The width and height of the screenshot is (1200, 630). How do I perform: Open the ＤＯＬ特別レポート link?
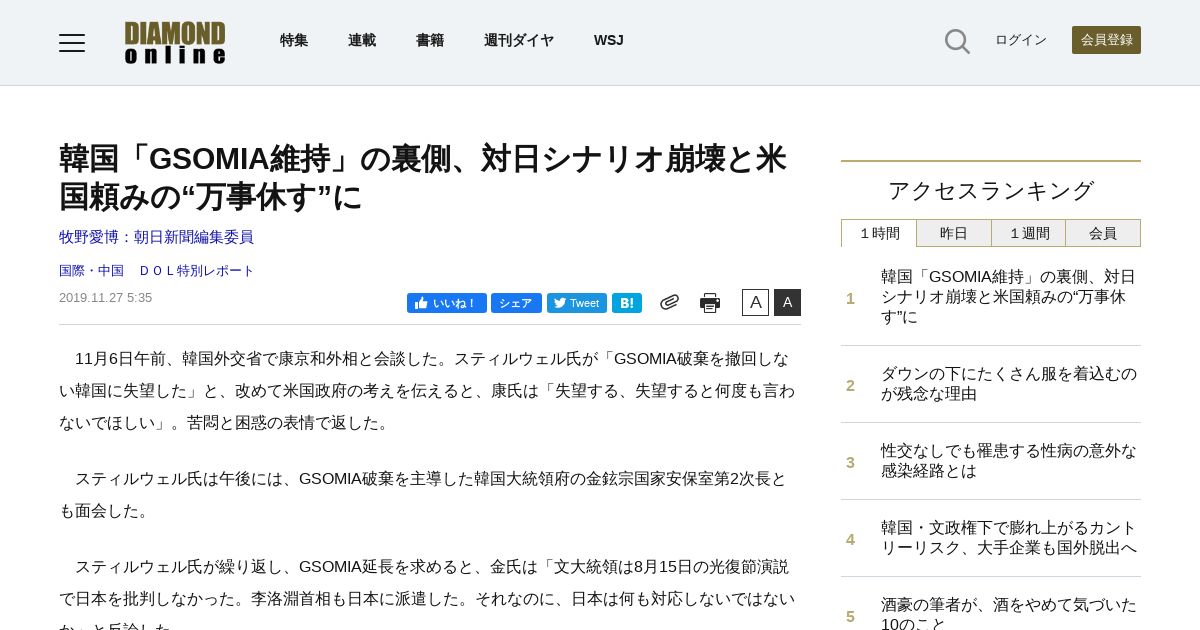click(x=196, y=271)
